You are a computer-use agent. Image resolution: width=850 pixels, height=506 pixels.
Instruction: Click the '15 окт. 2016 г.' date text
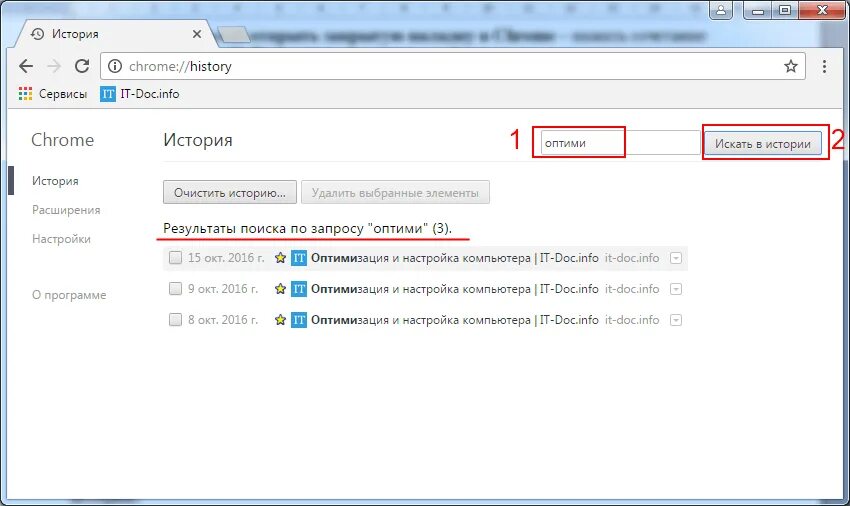click(x=226, y=258)
